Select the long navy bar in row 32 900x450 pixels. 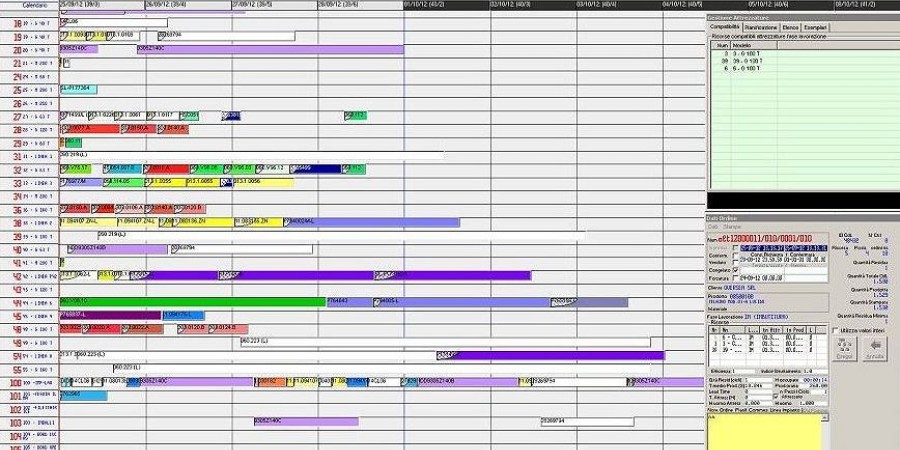[316, 169]
